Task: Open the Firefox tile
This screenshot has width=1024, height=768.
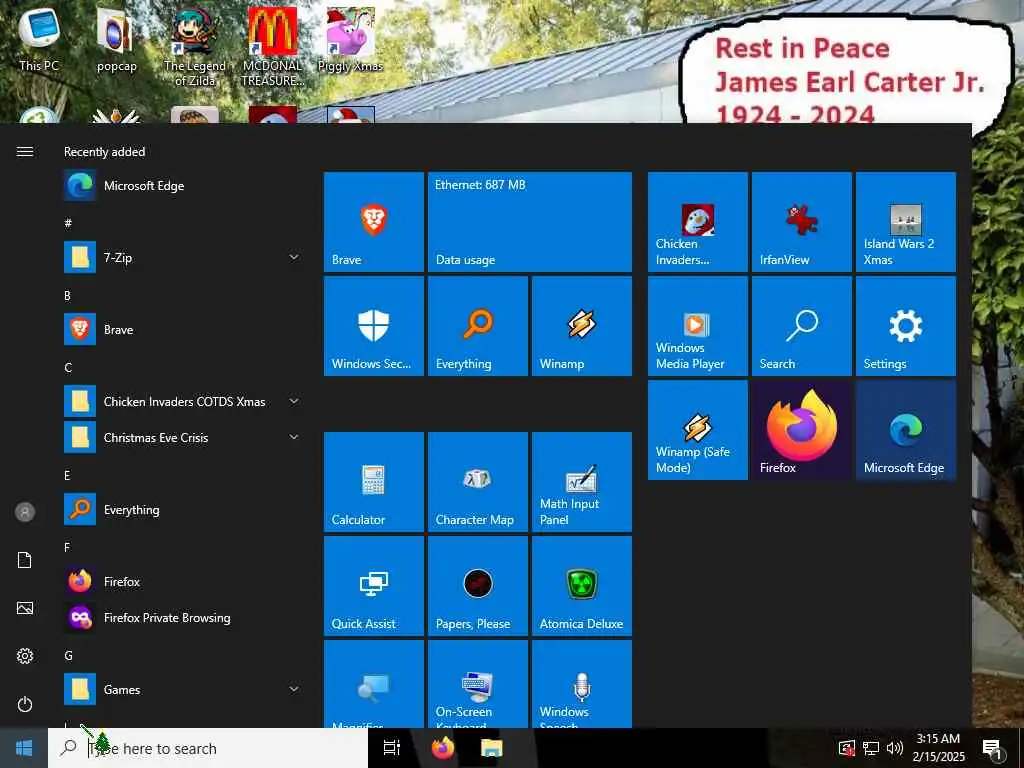Action: tap(801, 430)
